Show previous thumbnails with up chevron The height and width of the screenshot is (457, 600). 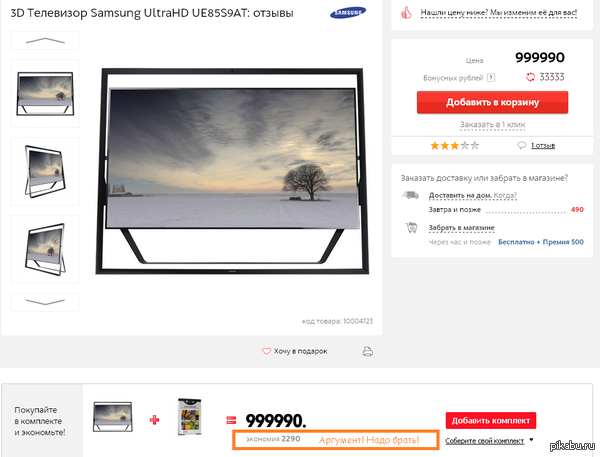[45, 41]
